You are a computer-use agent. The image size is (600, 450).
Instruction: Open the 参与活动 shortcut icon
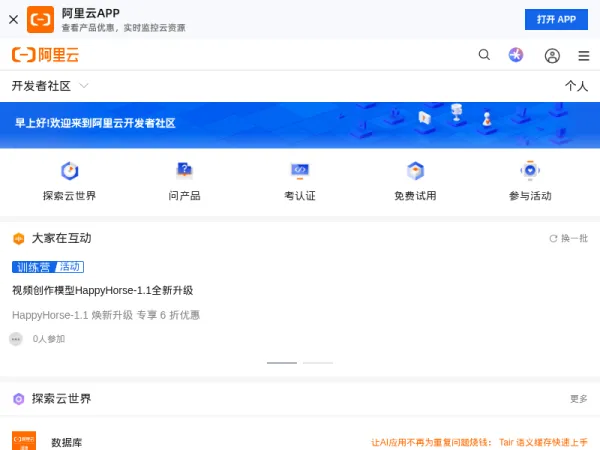pyautogui.click(x=530, y=171)
